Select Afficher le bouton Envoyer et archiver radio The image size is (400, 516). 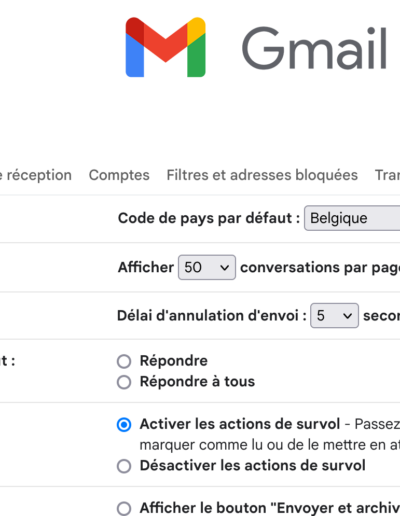[x=124, y=509]
